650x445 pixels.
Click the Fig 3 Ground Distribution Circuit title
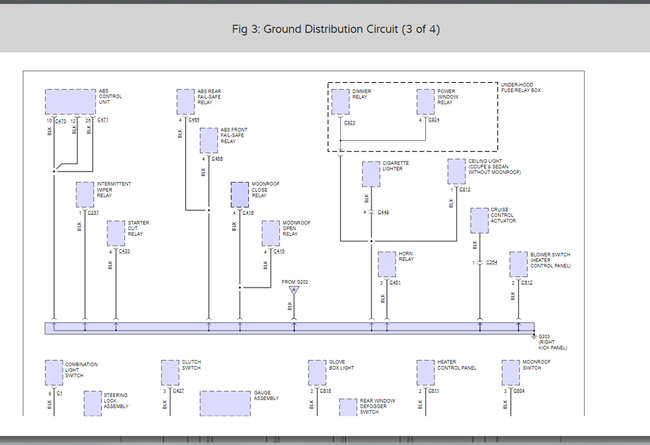tap(334, 28)
